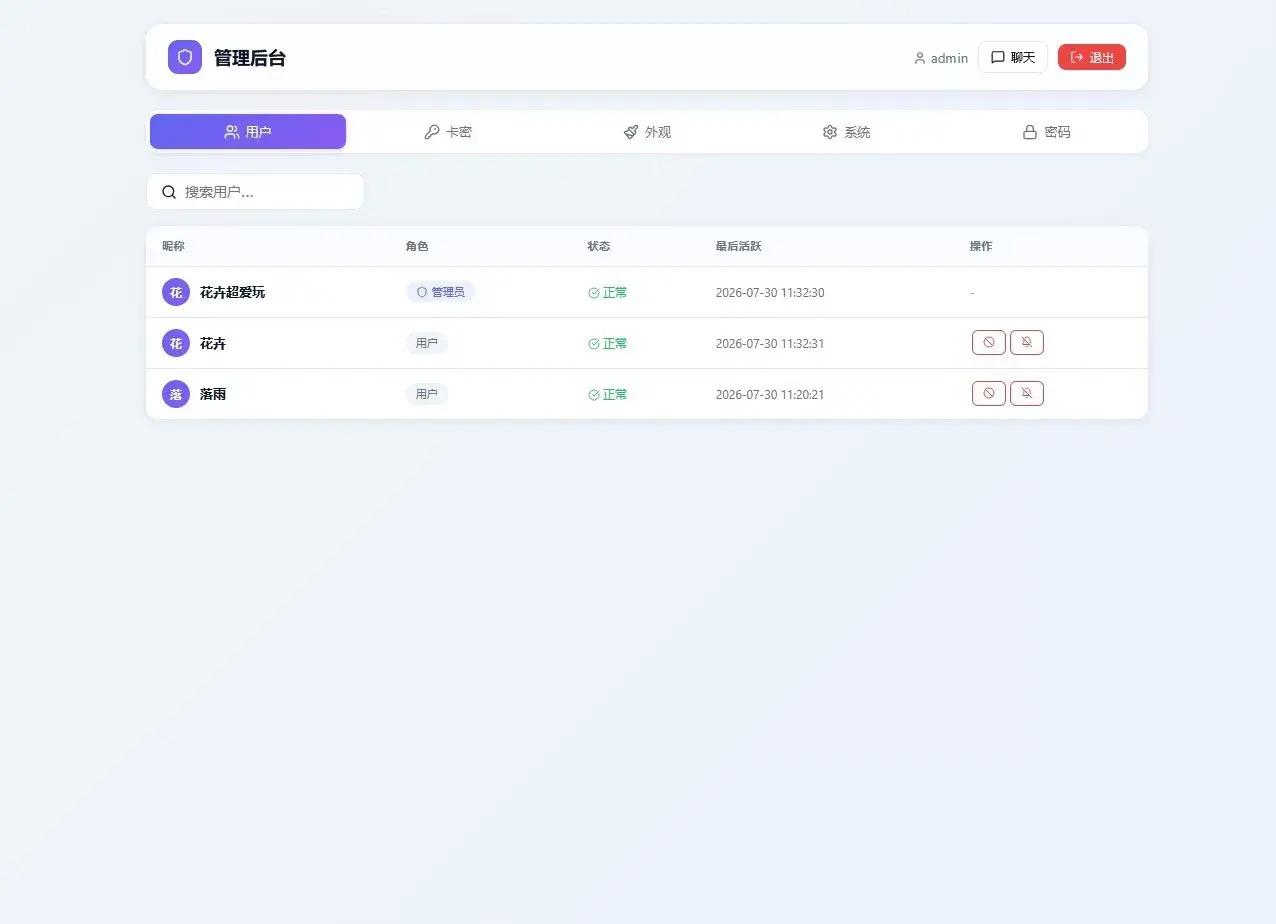Ban user 花卉 with the block icon
Screen dimensions: 1276x924
(x=989, y=343)
